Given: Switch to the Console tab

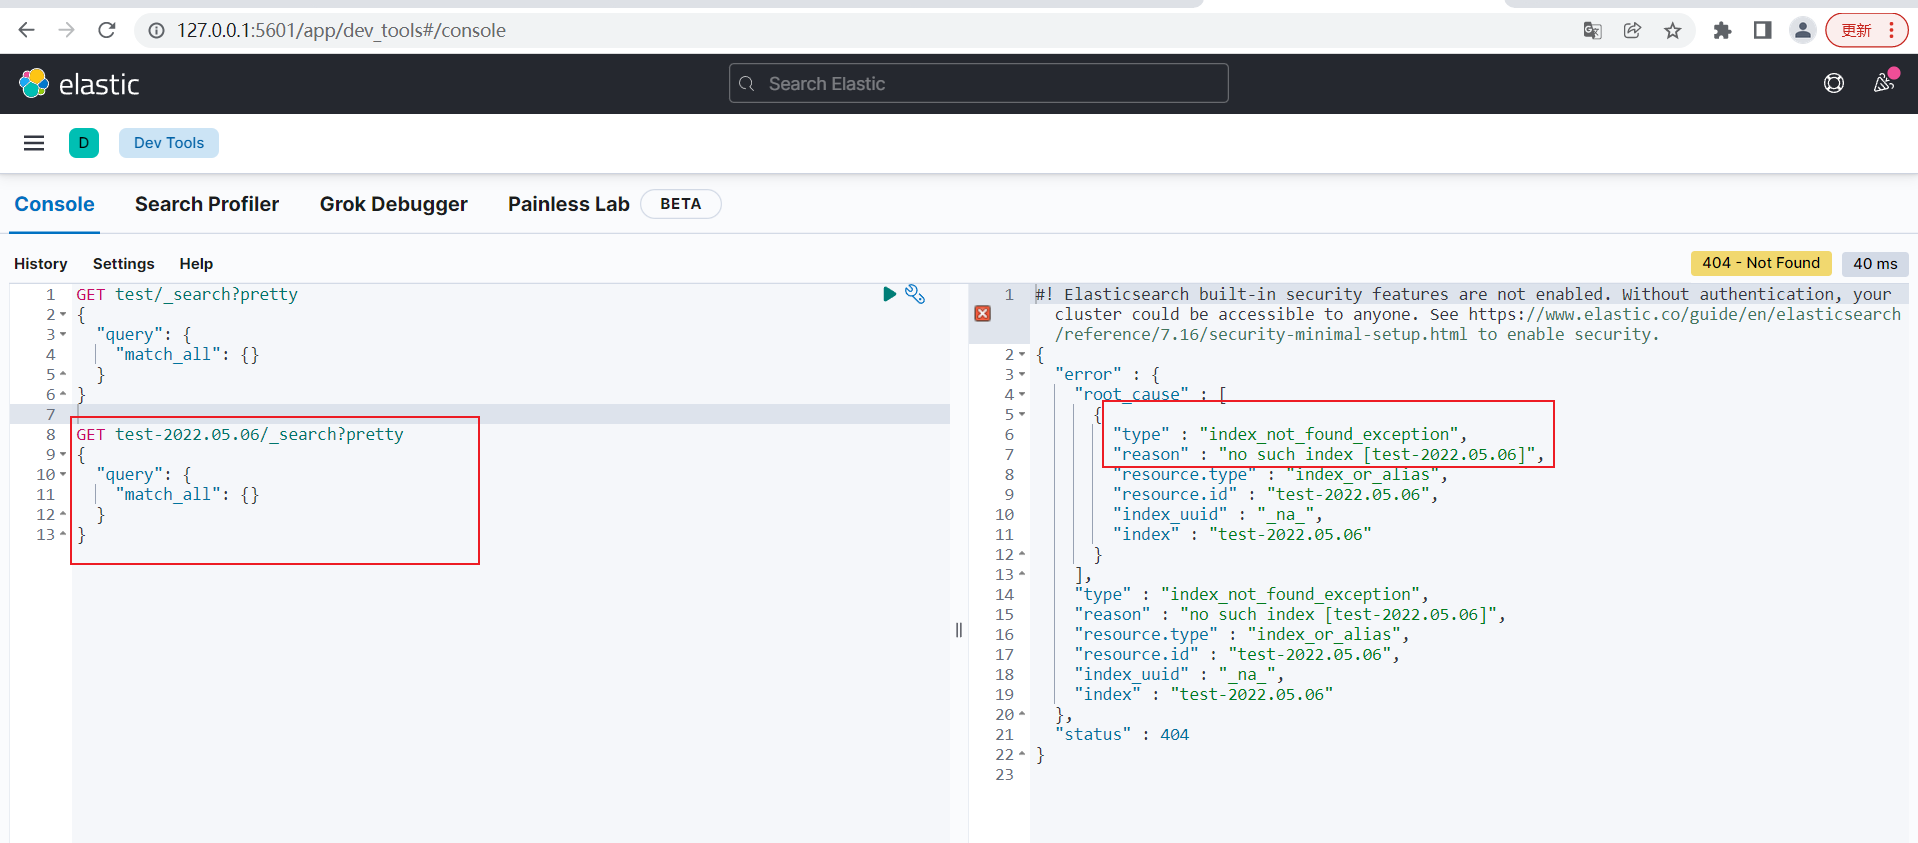Looking at the screenshot, I should [54, 204].
